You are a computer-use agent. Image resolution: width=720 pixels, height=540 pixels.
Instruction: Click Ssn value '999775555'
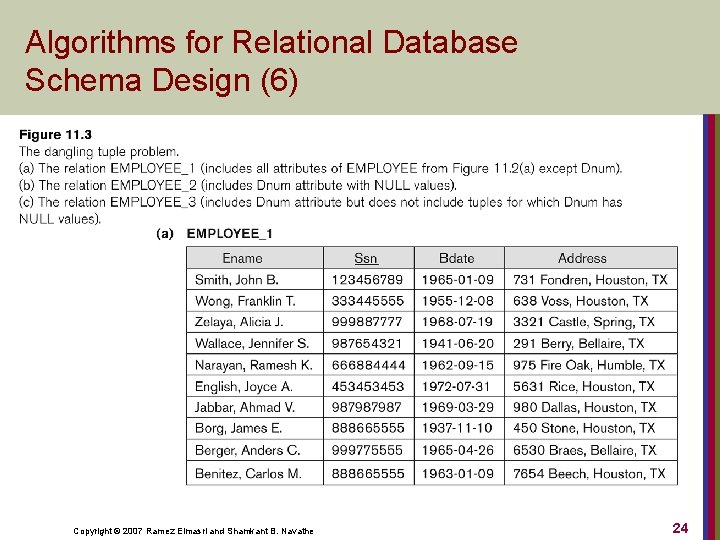367,450
